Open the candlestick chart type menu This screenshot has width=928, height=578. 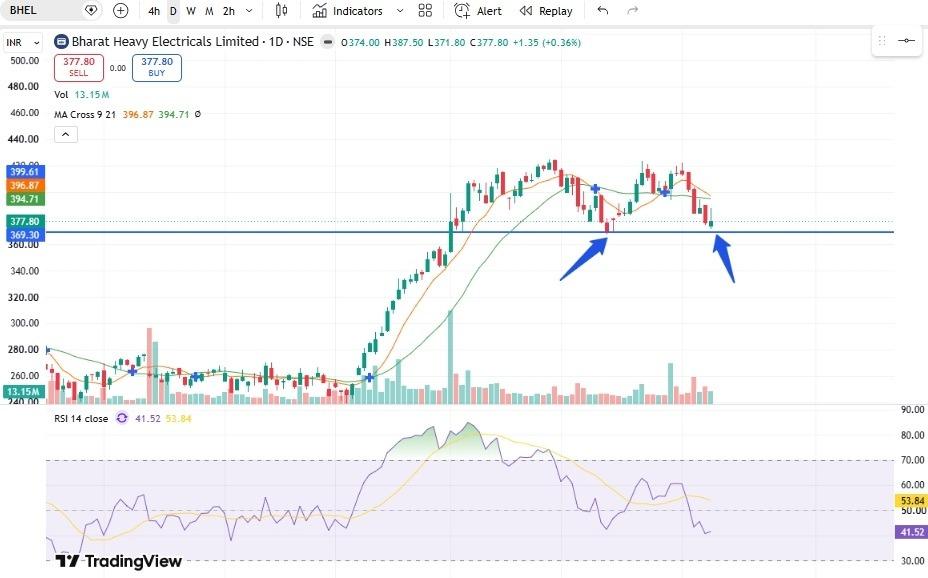pos(282,11)
